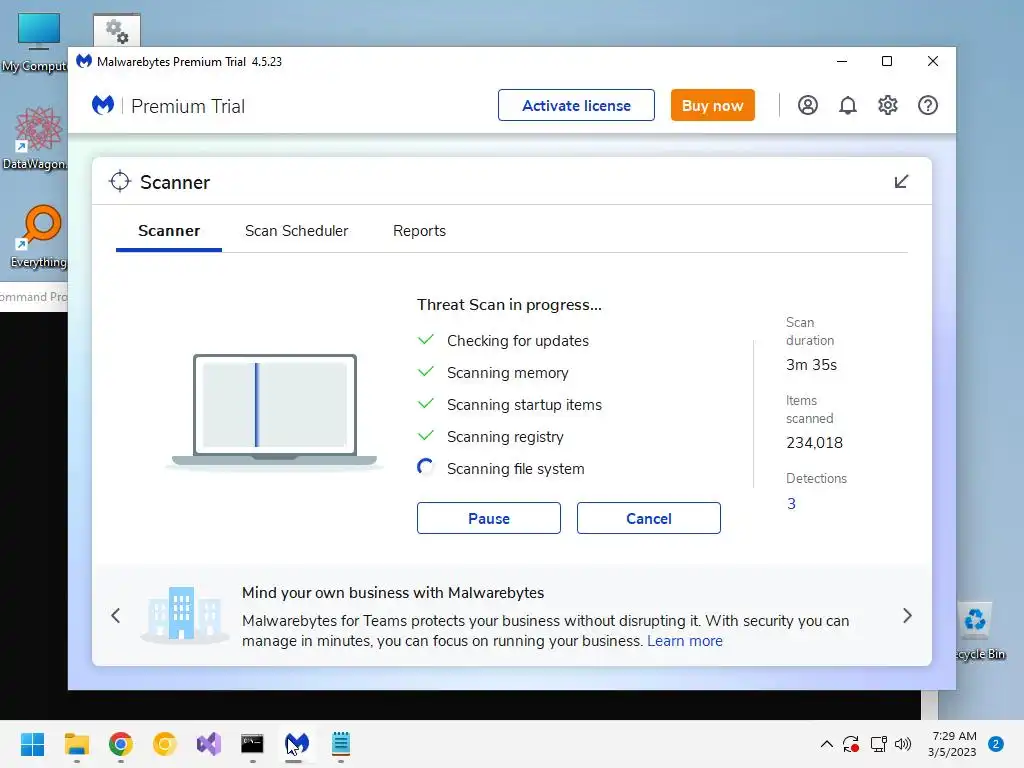Click the detections count 3
The width and height of the screenshot is (1024, 768).
791,504
